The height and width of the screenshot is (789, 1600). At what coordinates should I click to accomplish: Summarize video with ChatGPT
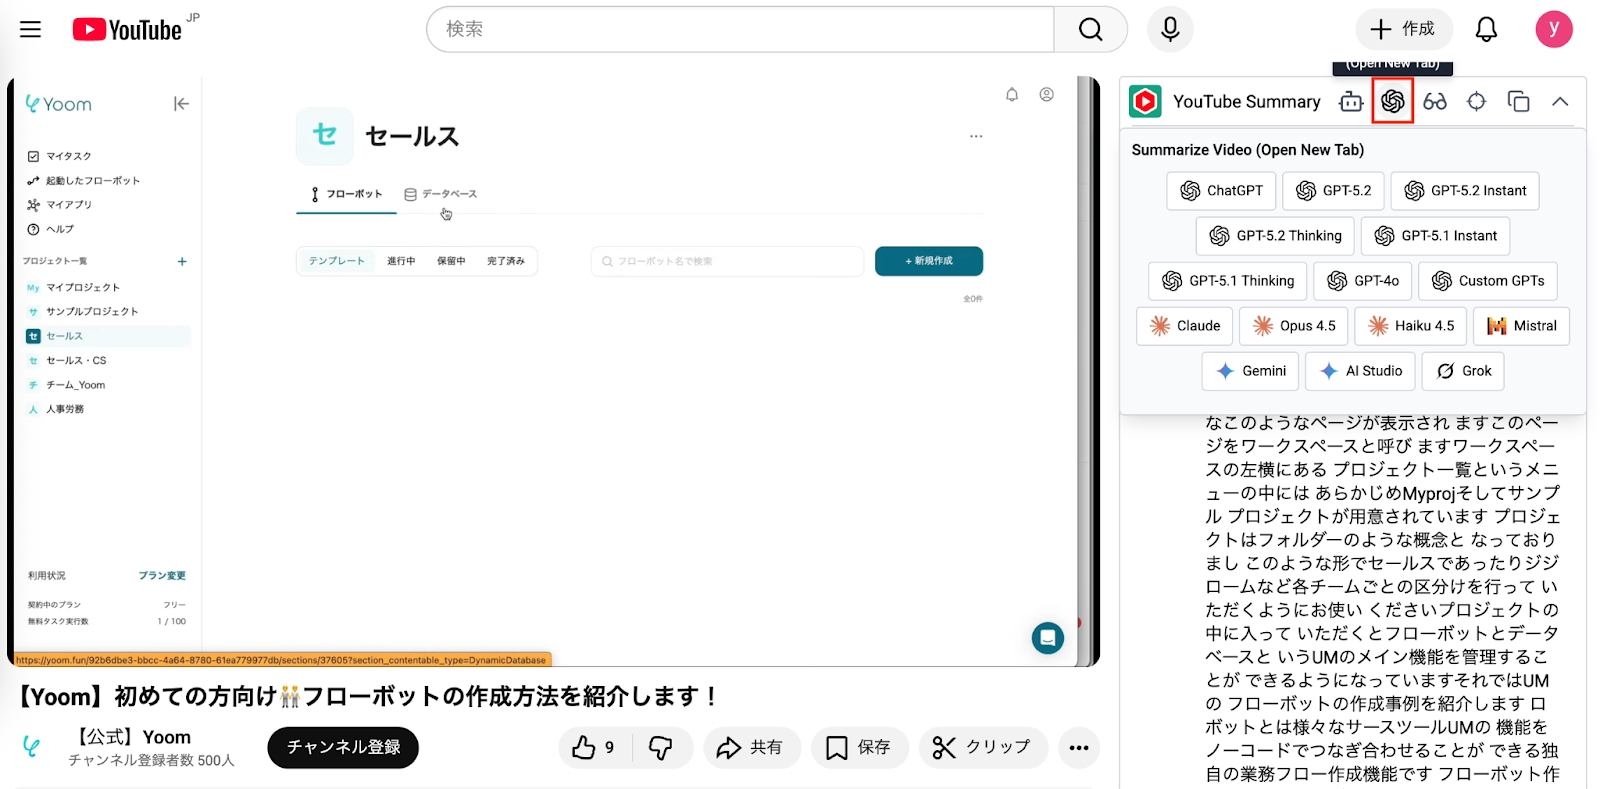[1221, 191]
